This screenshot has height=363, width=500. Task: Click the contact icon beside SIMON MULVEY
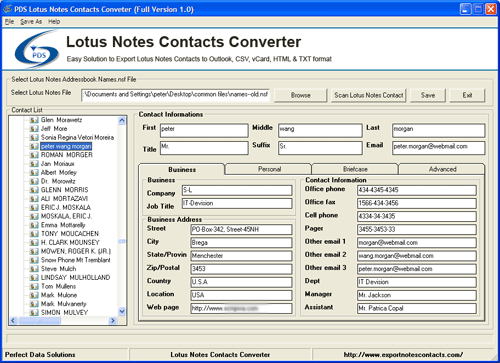pos(34,313)
